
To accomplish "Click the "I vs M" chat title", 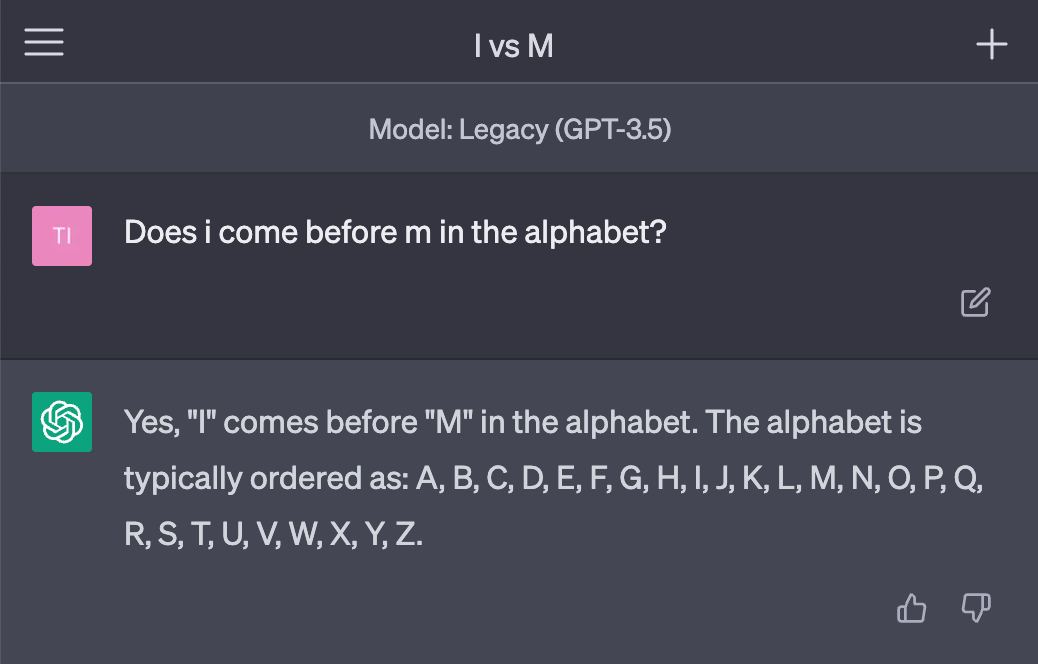I will 513,45.
